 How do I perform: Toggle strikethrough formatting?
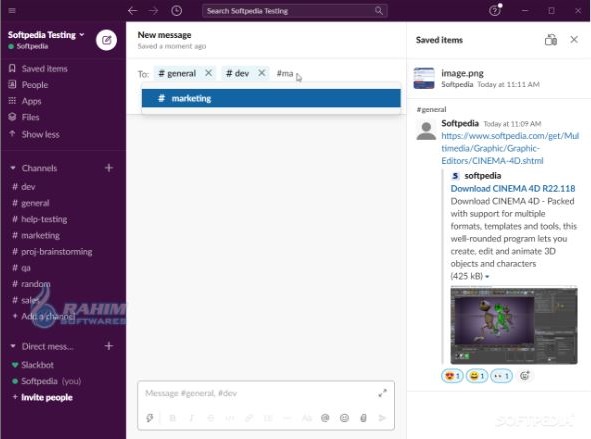tap(211, 418)
